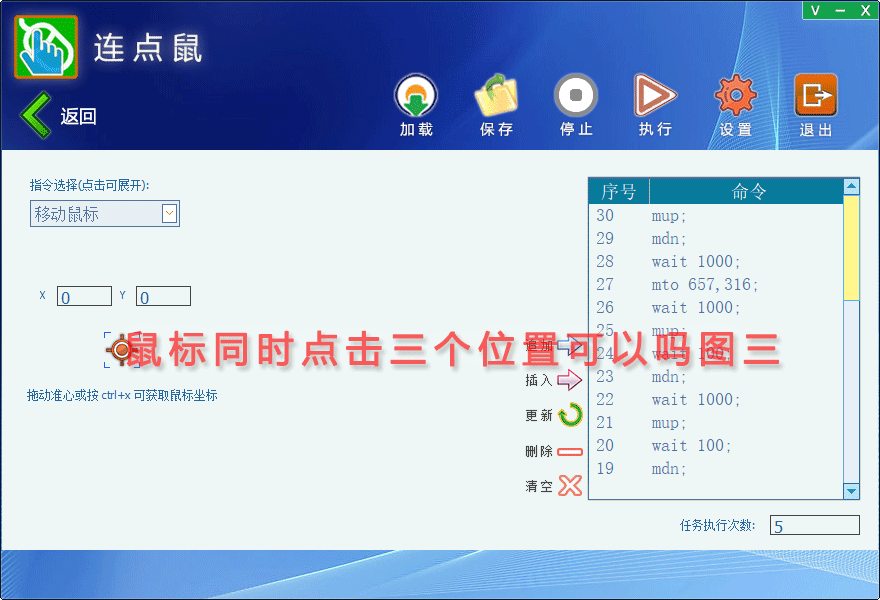The image size is (880, 600).
Task: Close the 连点鼠 window
Action: tap(865, 10)
